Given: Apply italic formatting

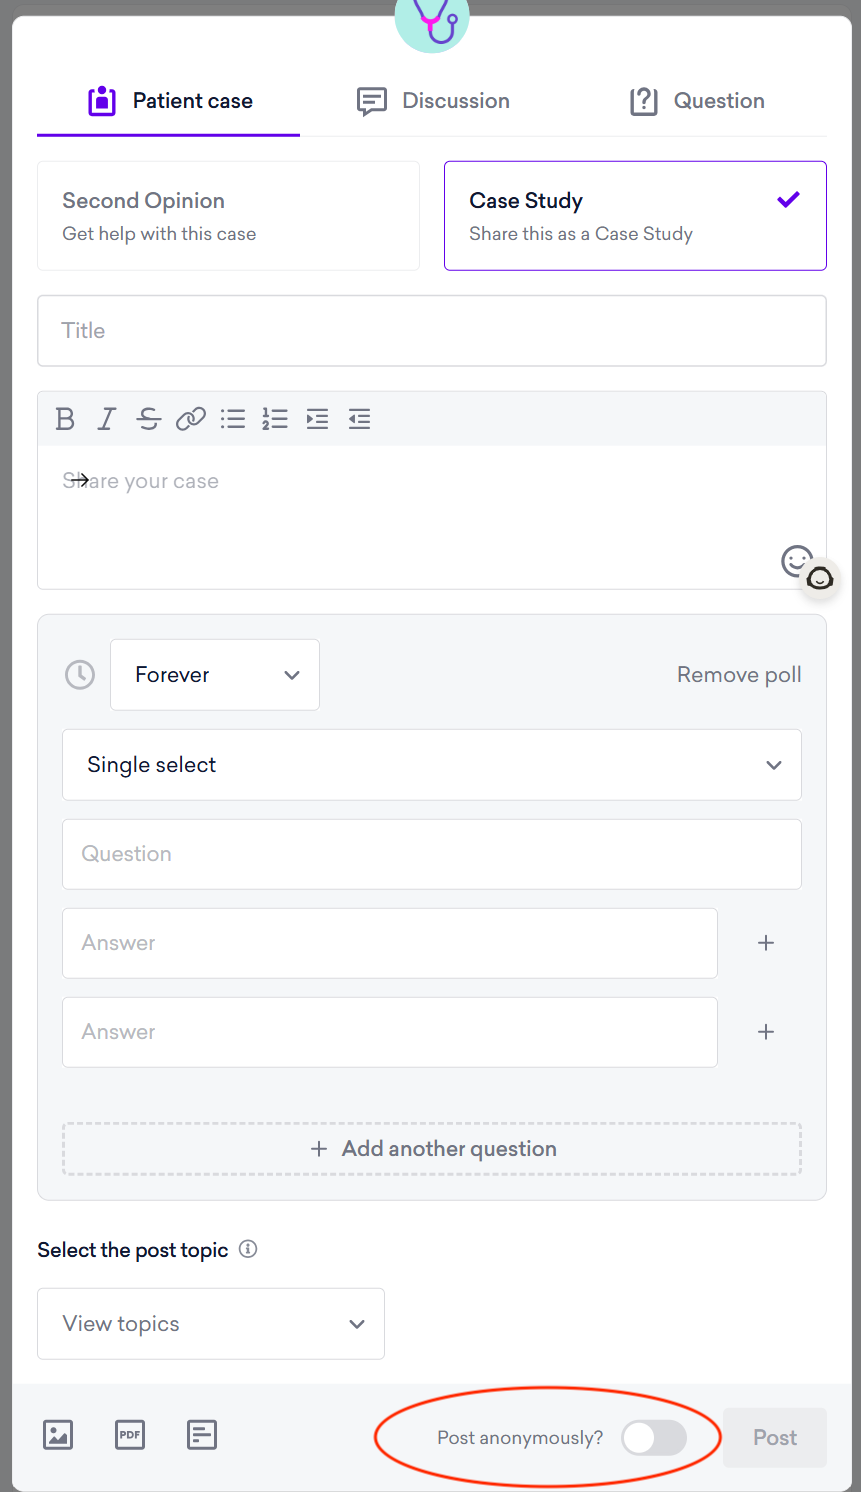Looking at the screenshot, I should [x=107, y=419].
